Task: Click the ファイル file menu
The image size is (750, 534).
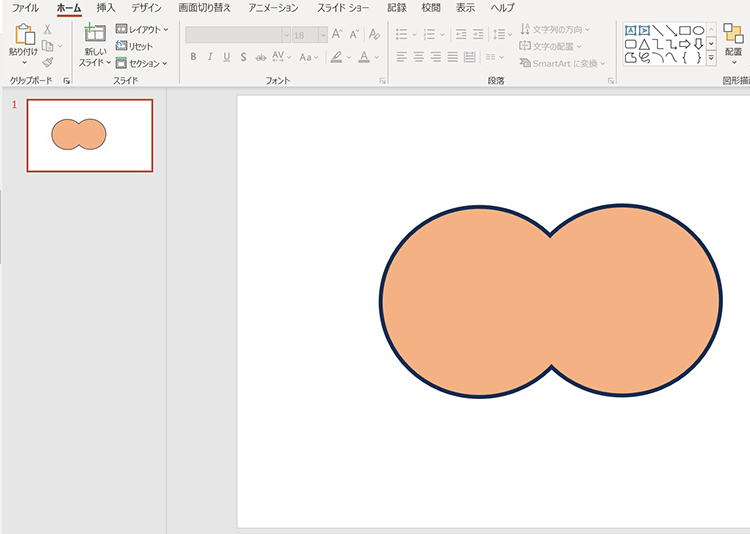Action: pos(25,8)
